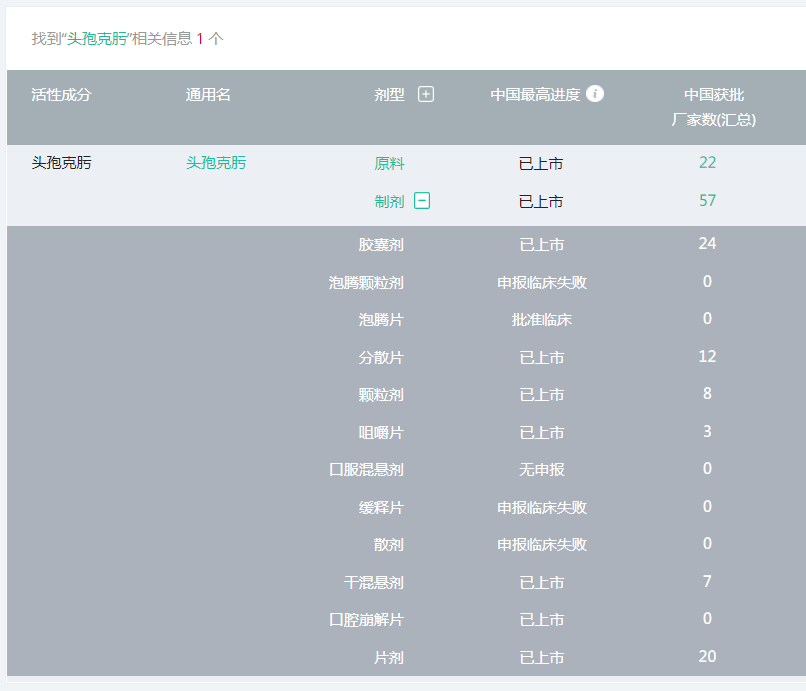Expand all dosage forms with 剂型 plus icon
The image size is (806, 691).
pos(426,94)
